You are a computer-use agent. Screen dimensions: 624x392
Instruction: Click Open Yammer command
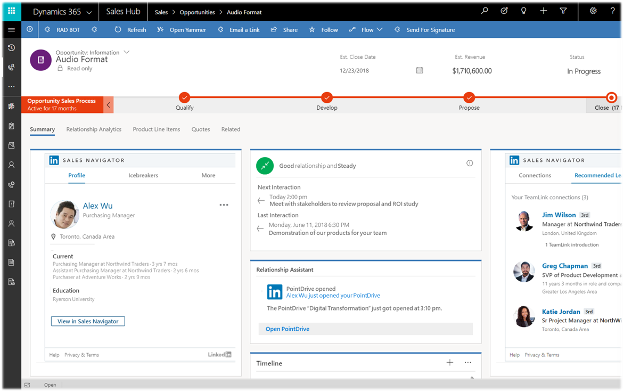(x=181, y=30)
